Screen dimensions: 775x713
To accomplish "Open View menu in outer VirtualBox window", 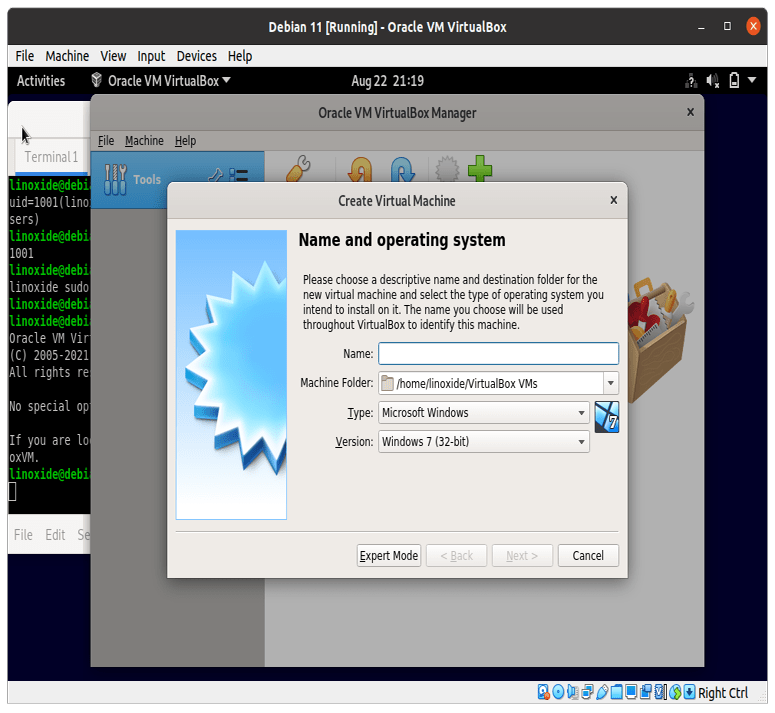I will (113, 56).
